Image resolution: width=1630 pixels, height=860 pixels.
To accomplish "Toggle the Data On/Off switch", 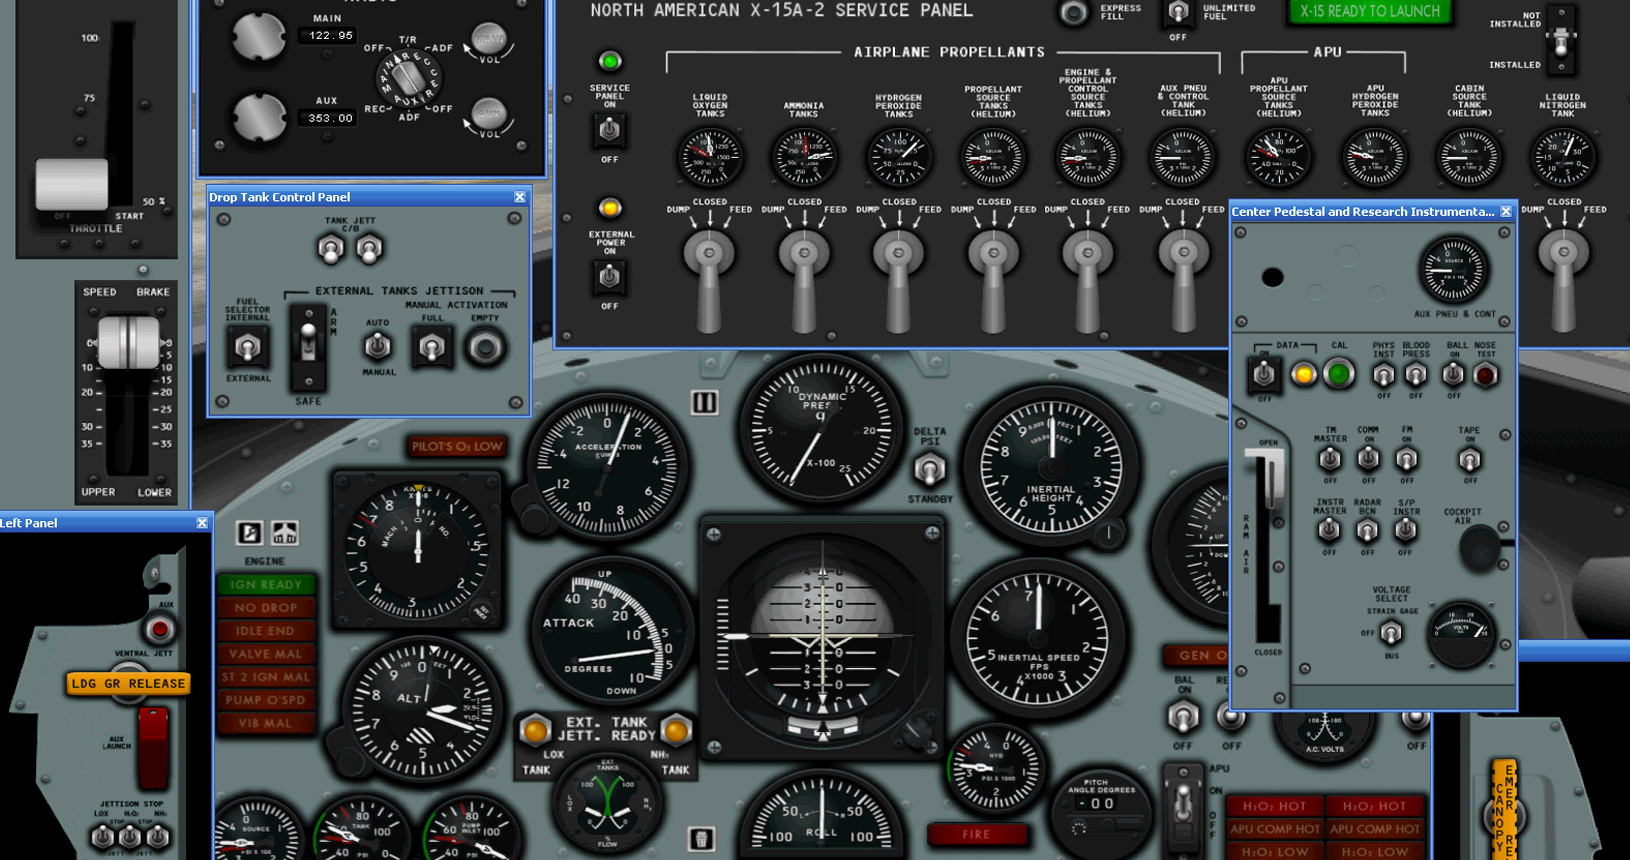I will [x=1264, y=374].
